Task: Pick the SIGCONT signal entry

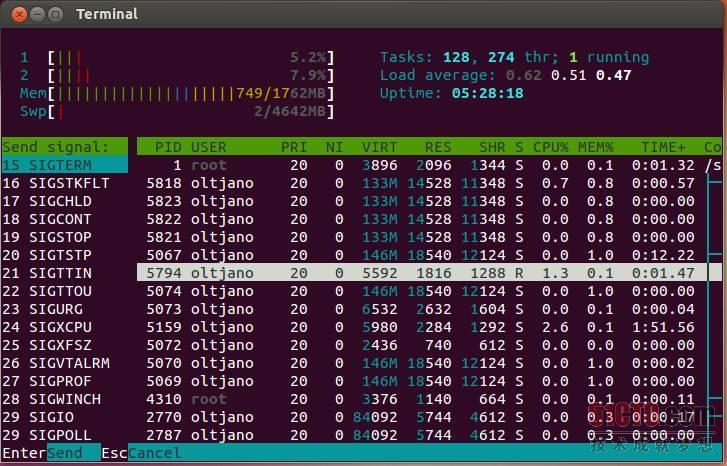Action: [64, 219]
